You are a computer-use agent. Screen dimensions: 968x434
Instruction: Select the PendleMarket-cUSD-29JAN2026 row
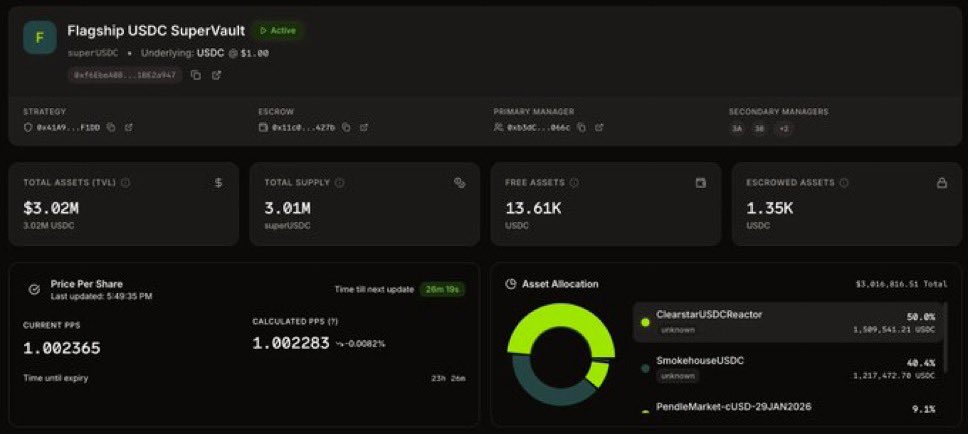[788, 409]
